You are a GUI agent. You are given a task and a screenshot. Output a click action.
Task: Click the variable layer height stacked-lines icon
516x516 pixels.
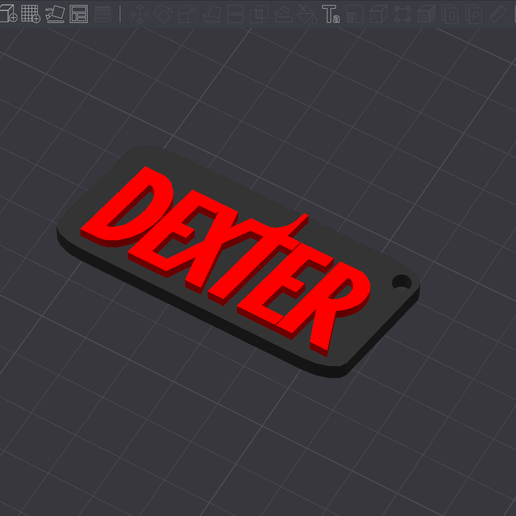click(x=103, y=14)
